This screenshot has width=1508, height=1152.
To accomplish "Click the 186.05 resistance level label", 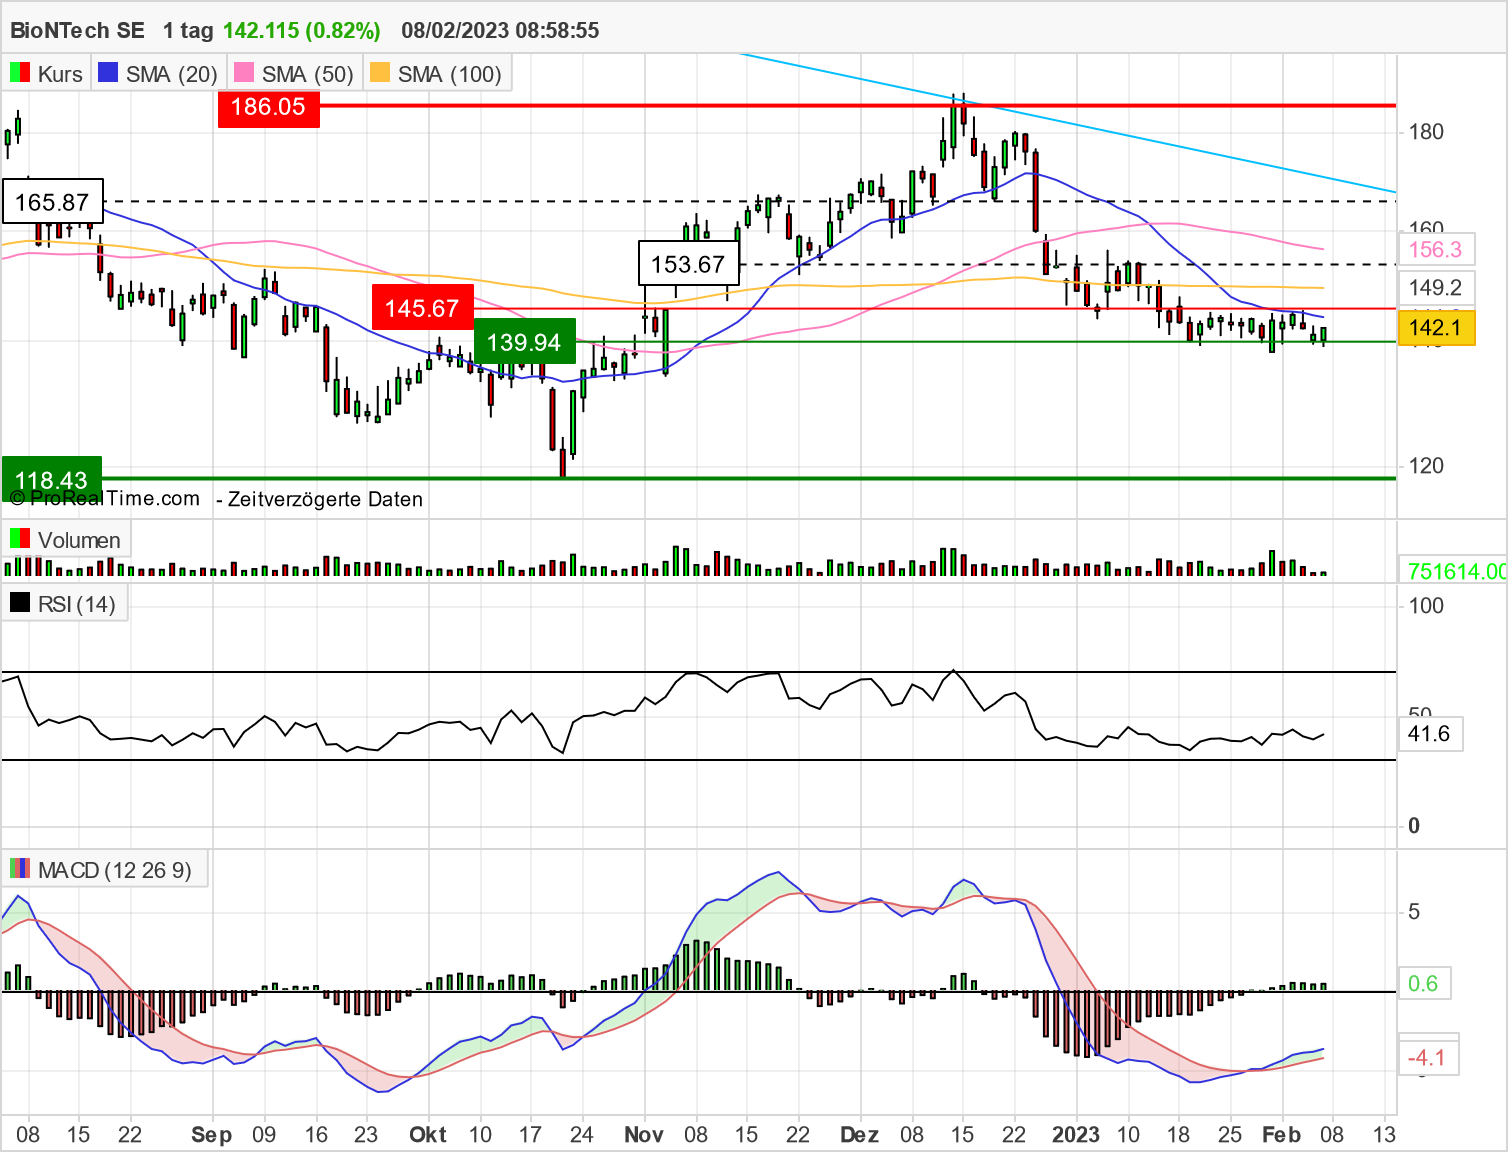I will click(268, 107).
